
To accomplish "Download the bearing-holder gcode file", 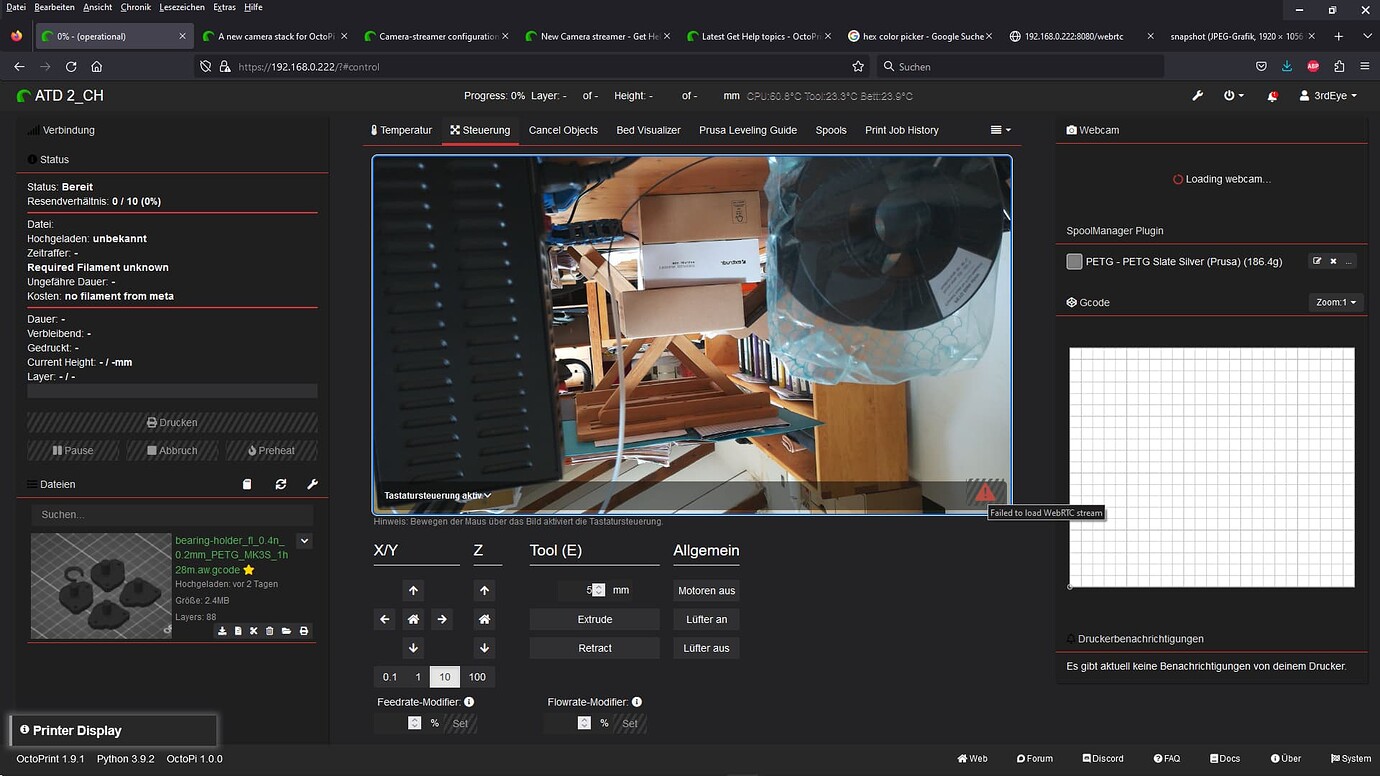I will click(x=223, y=631).
